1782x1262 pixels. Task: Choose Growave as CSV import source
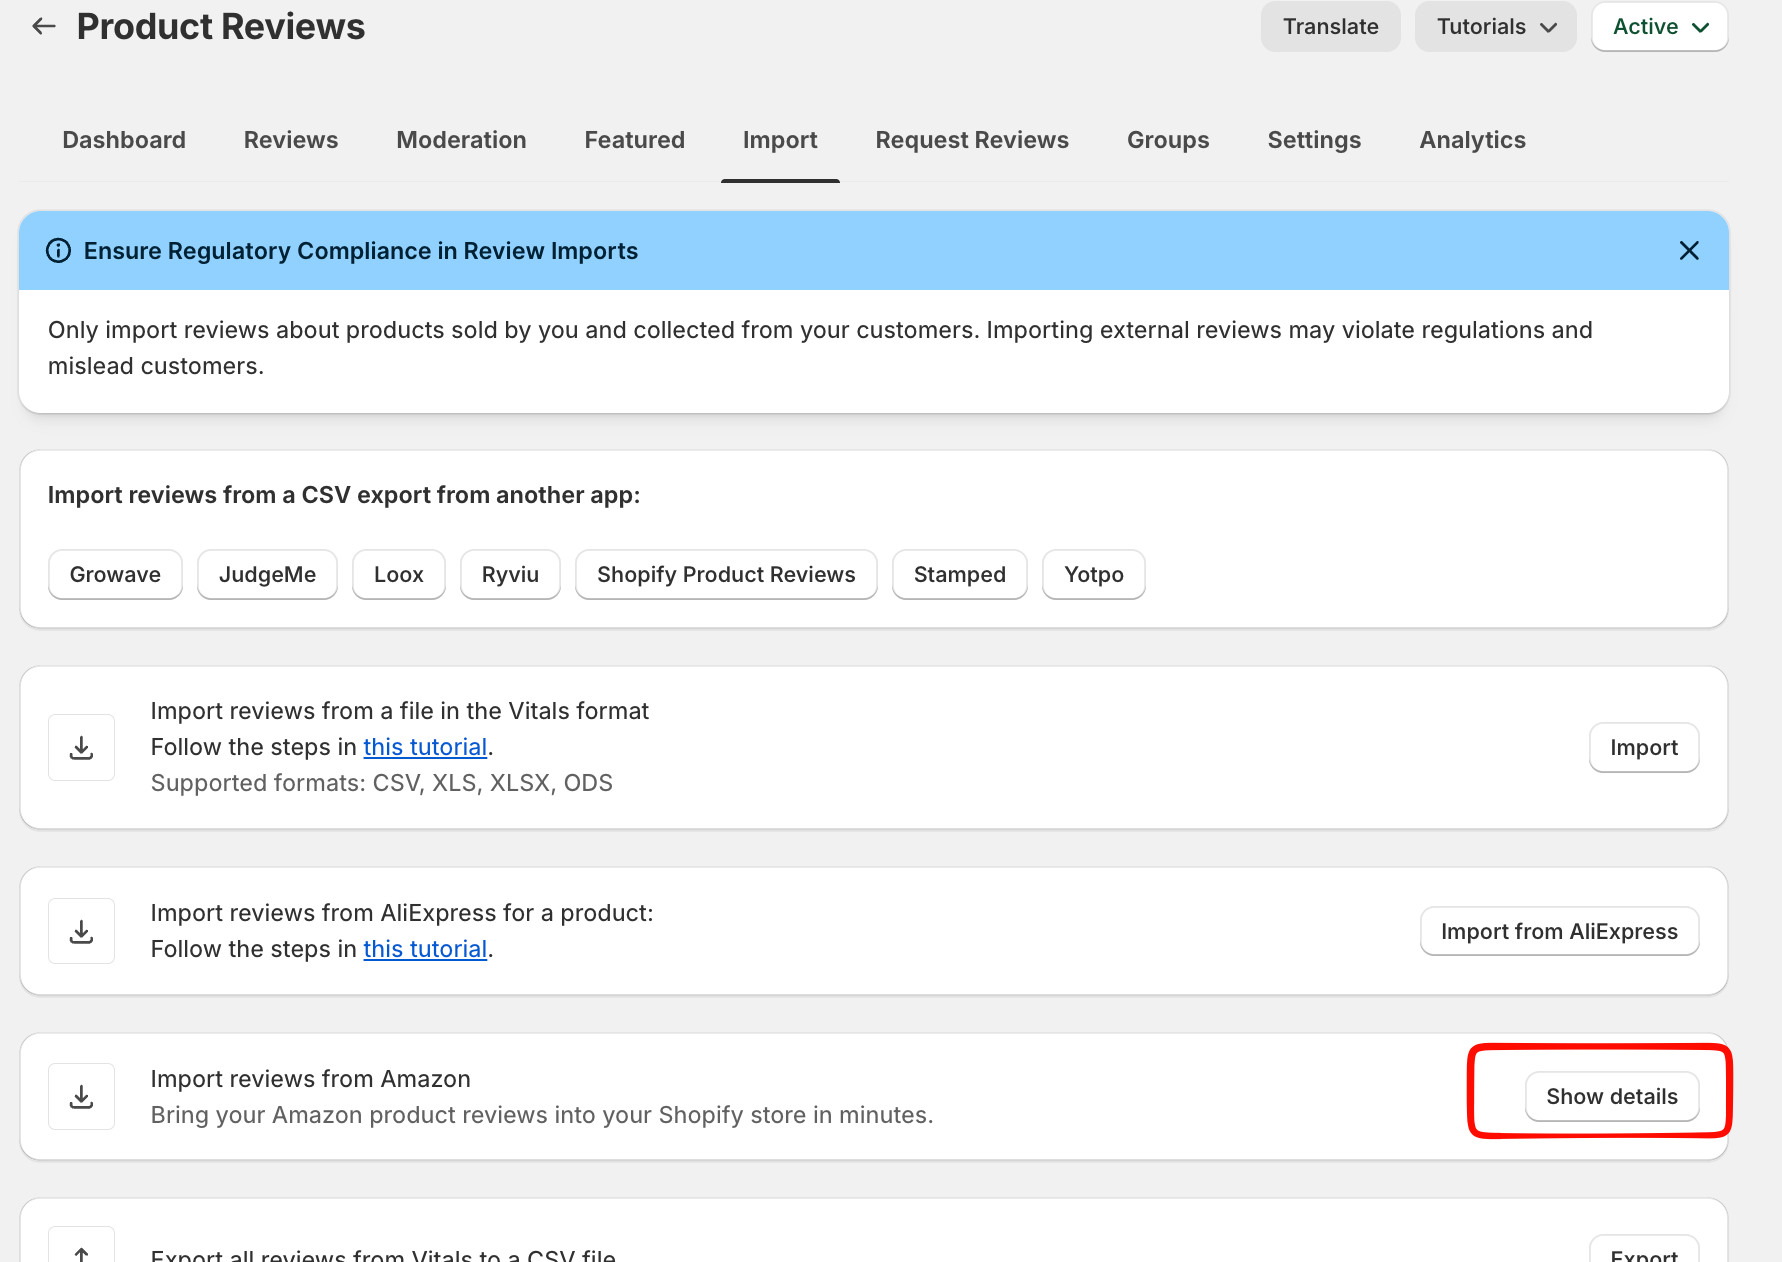115,575
